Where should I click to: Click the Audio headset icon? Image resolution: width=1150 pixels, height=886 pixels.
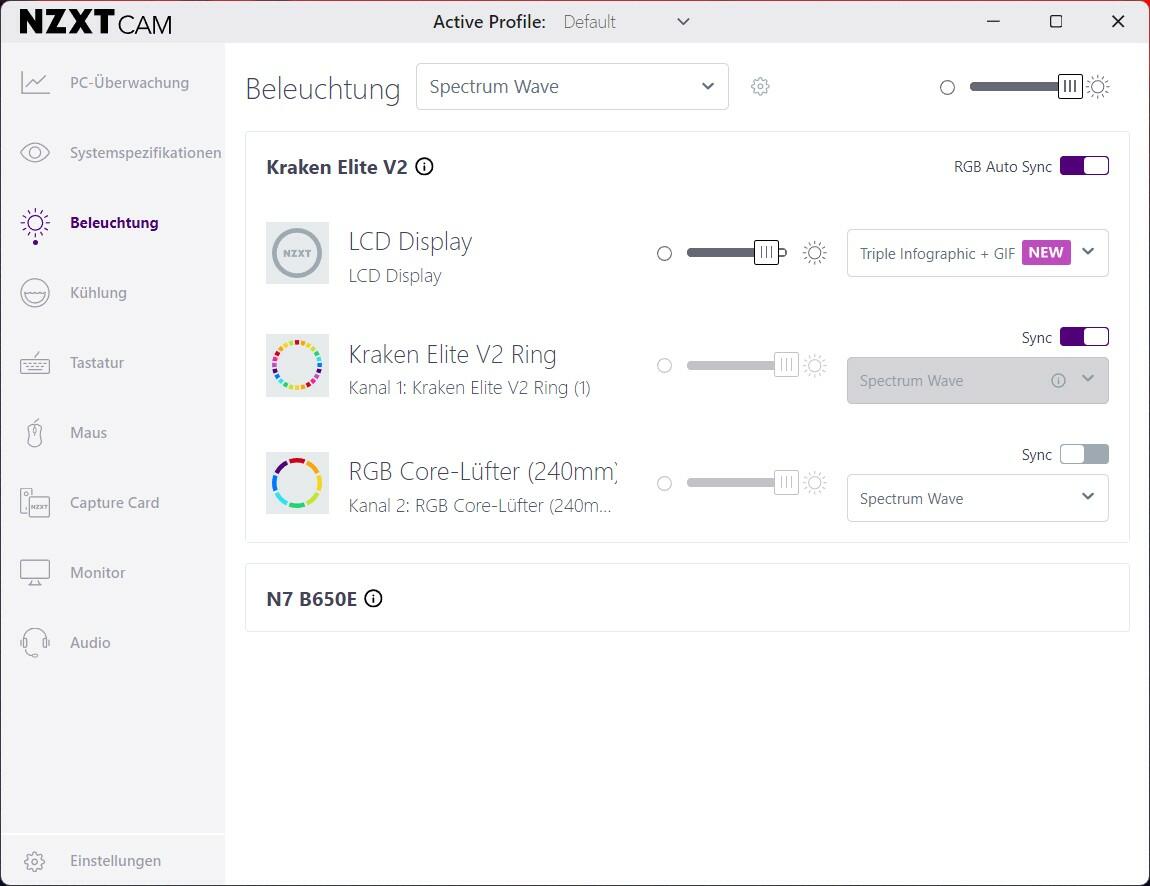[x=35, y=643]
